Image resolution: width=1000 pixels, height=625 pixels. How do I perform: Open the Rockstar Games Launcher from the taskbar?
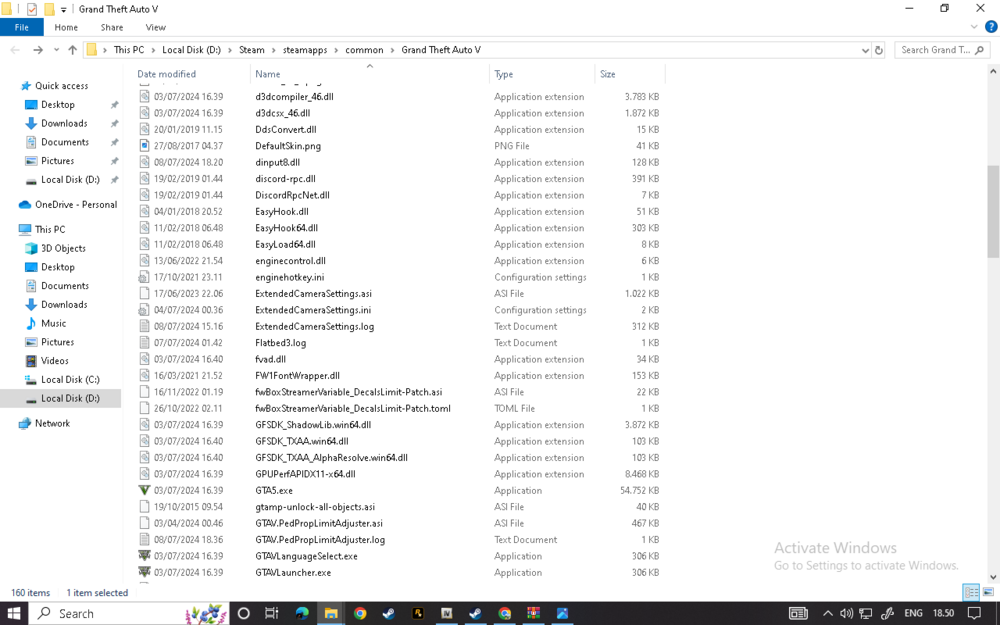point(417,613)
